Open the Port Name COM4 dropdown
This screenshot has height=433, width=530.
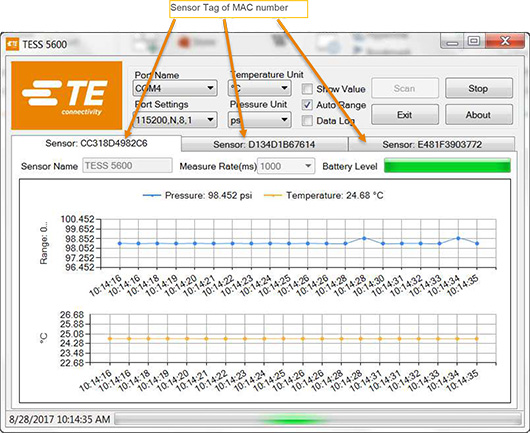[x=175, y=88]
